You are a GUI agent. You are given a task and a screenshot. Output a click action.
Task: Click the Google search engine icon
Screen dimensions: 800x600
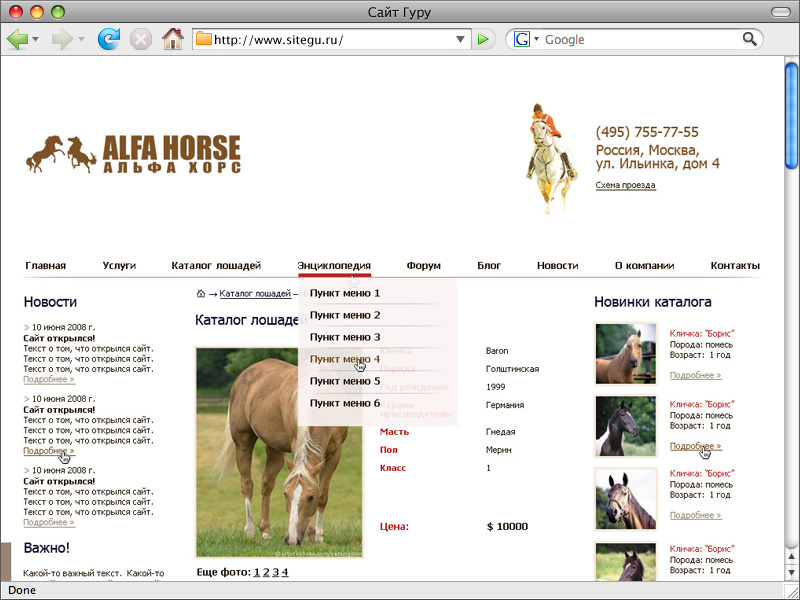(x=521, y=39)
